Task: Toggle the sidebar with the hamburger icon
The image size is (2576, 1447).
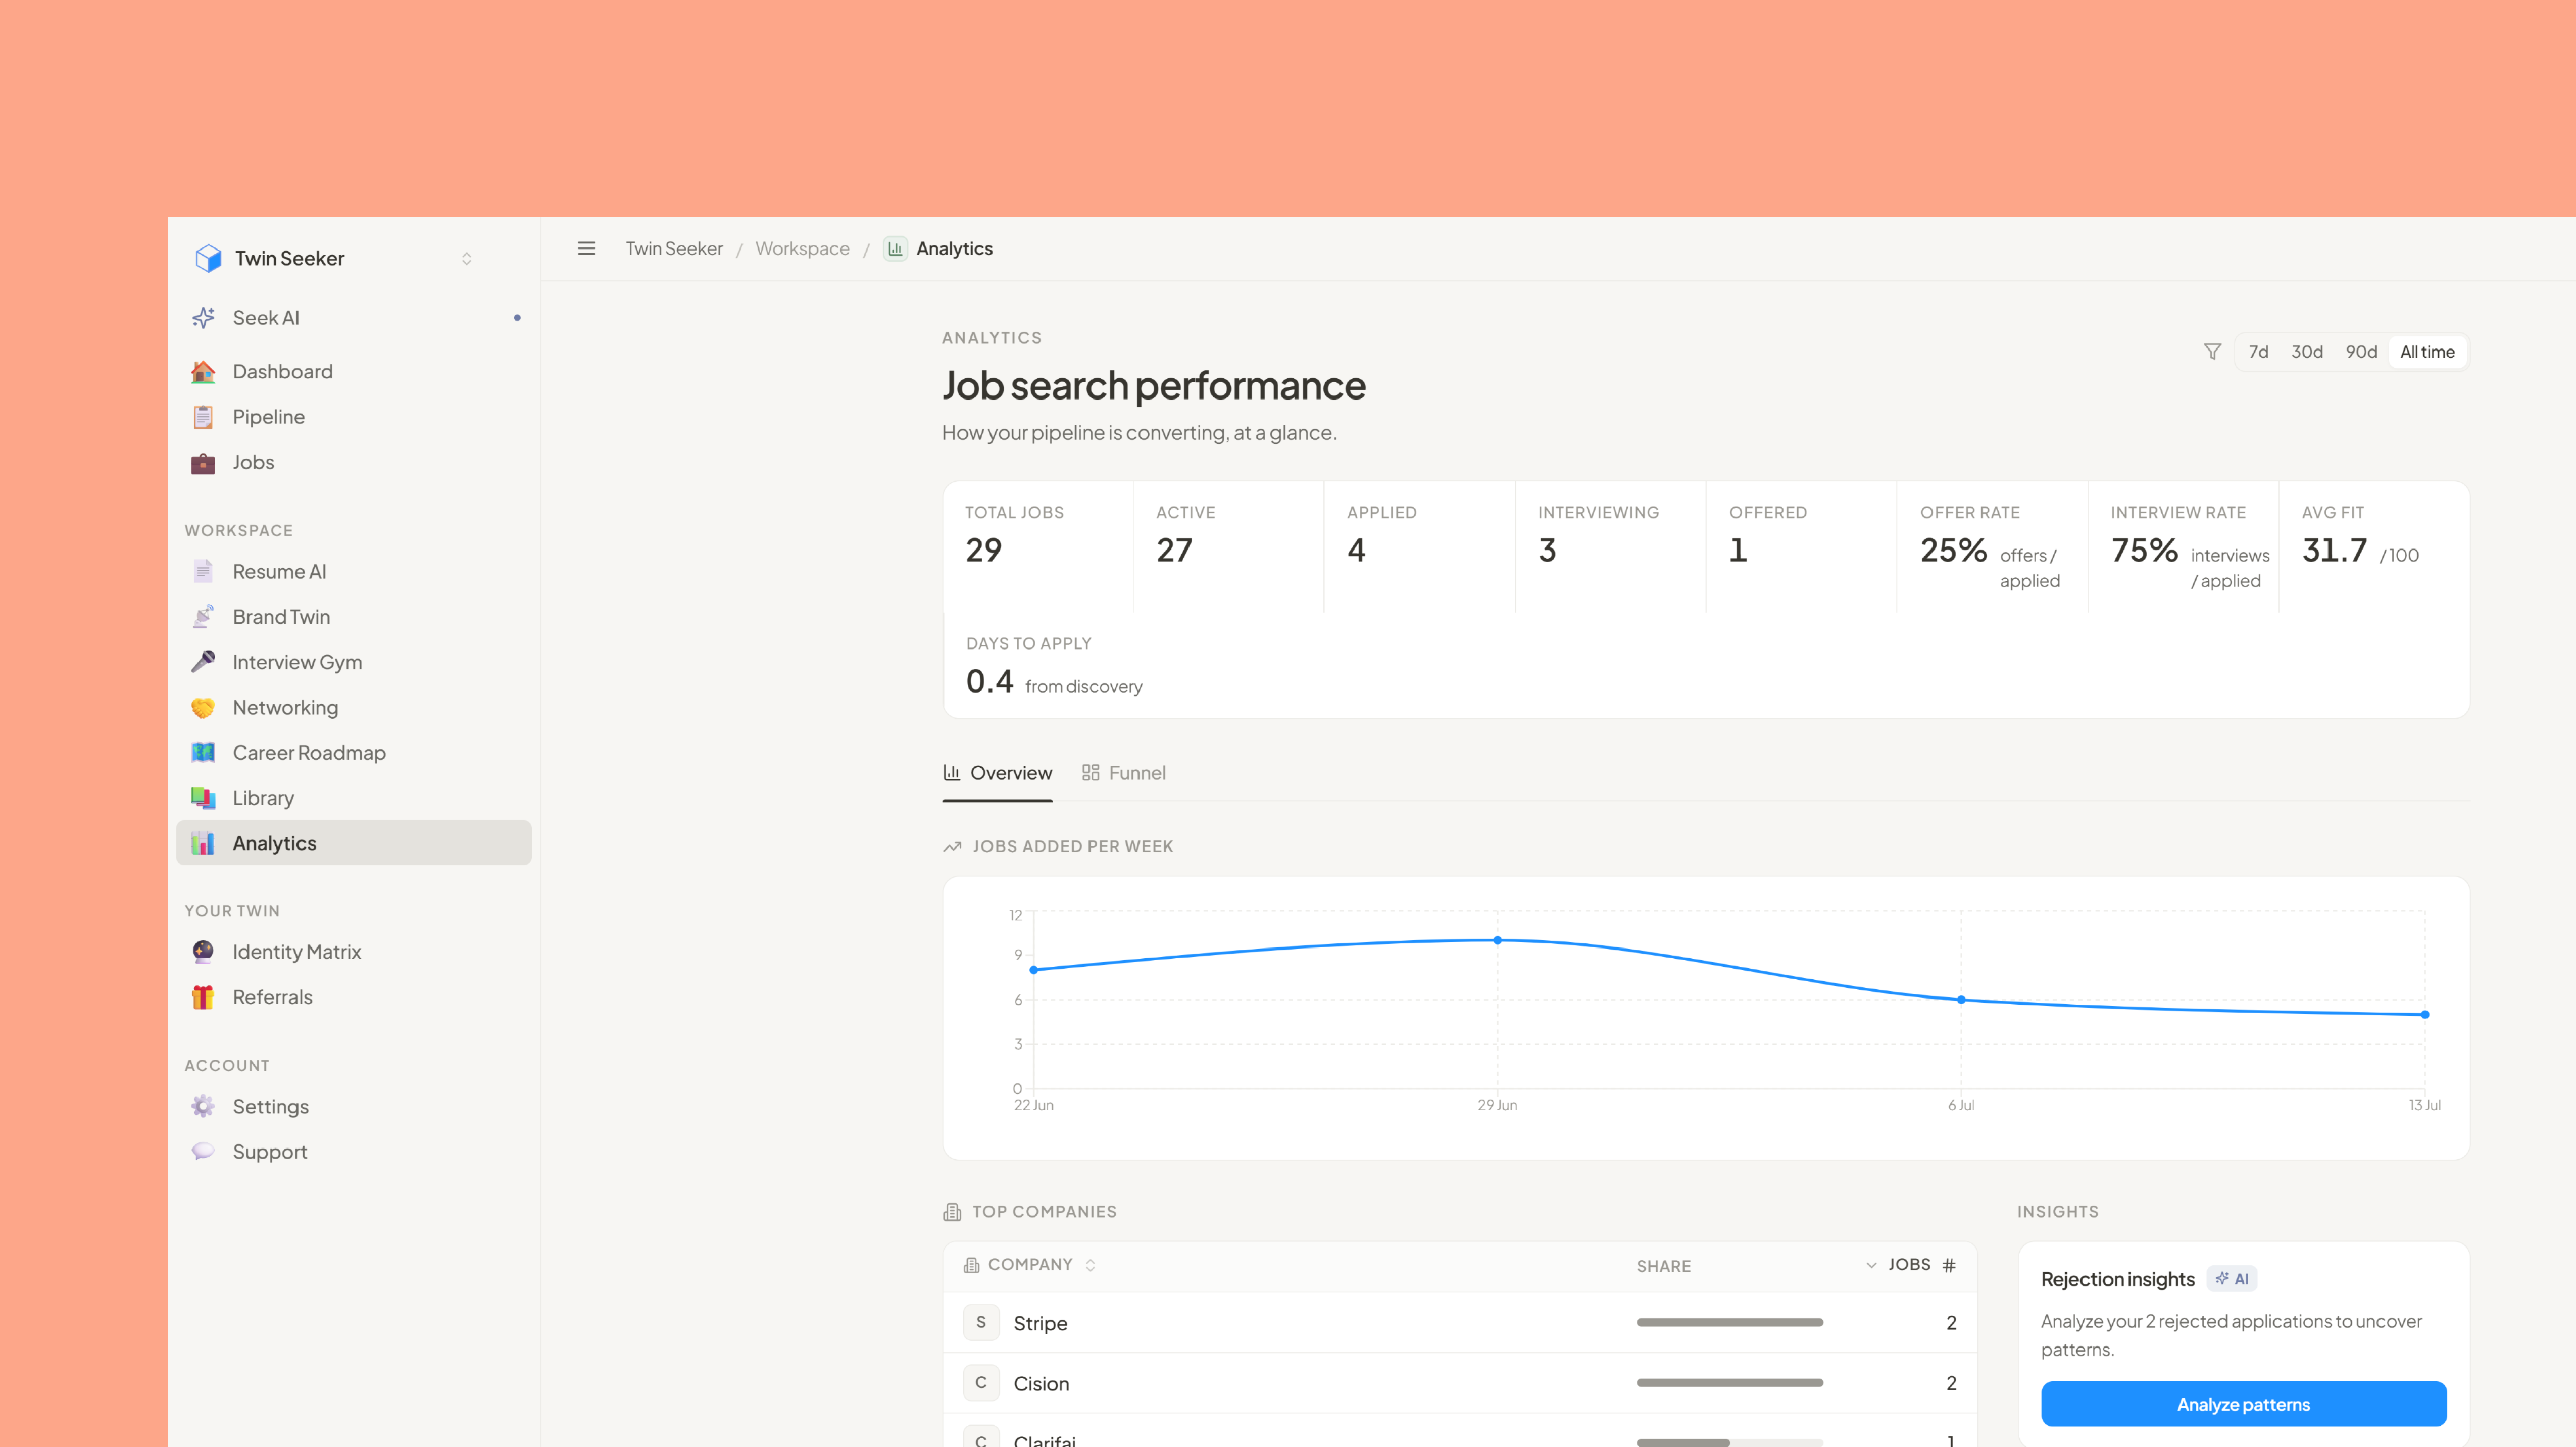Action: point(587,248)
